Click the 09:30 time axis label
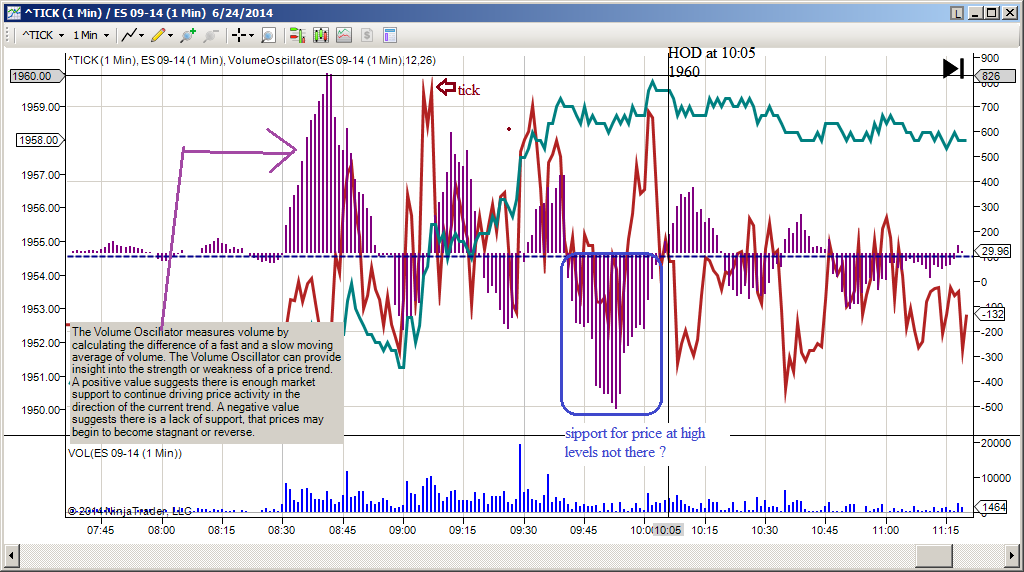Screen dimensions: 1024x572 pyautogui.click(x=523, y=530)
